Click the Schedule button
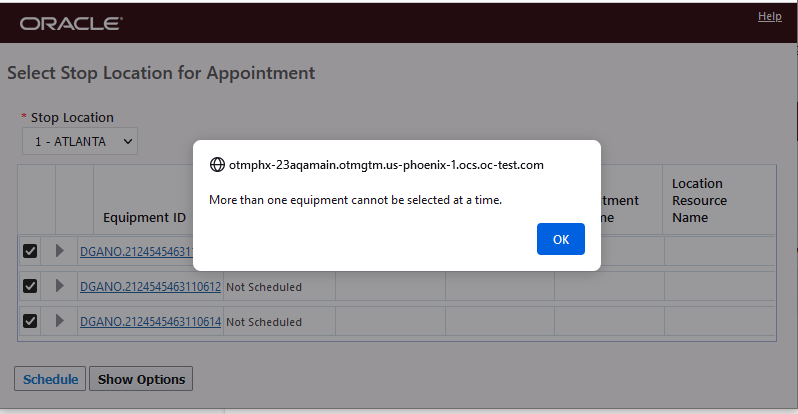 pyautogui.click(x=50, y=379)
